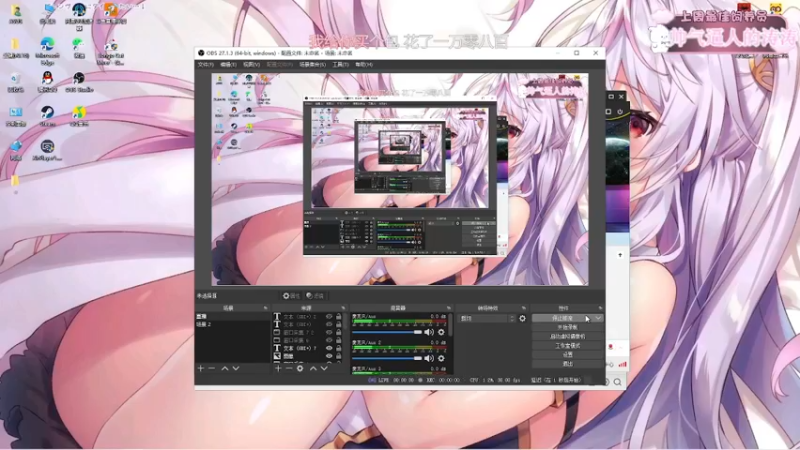Viewport: 800px width, 450px height.
Task: Expand the arrow next to 停止推流
Action: [x=598, y=318]
